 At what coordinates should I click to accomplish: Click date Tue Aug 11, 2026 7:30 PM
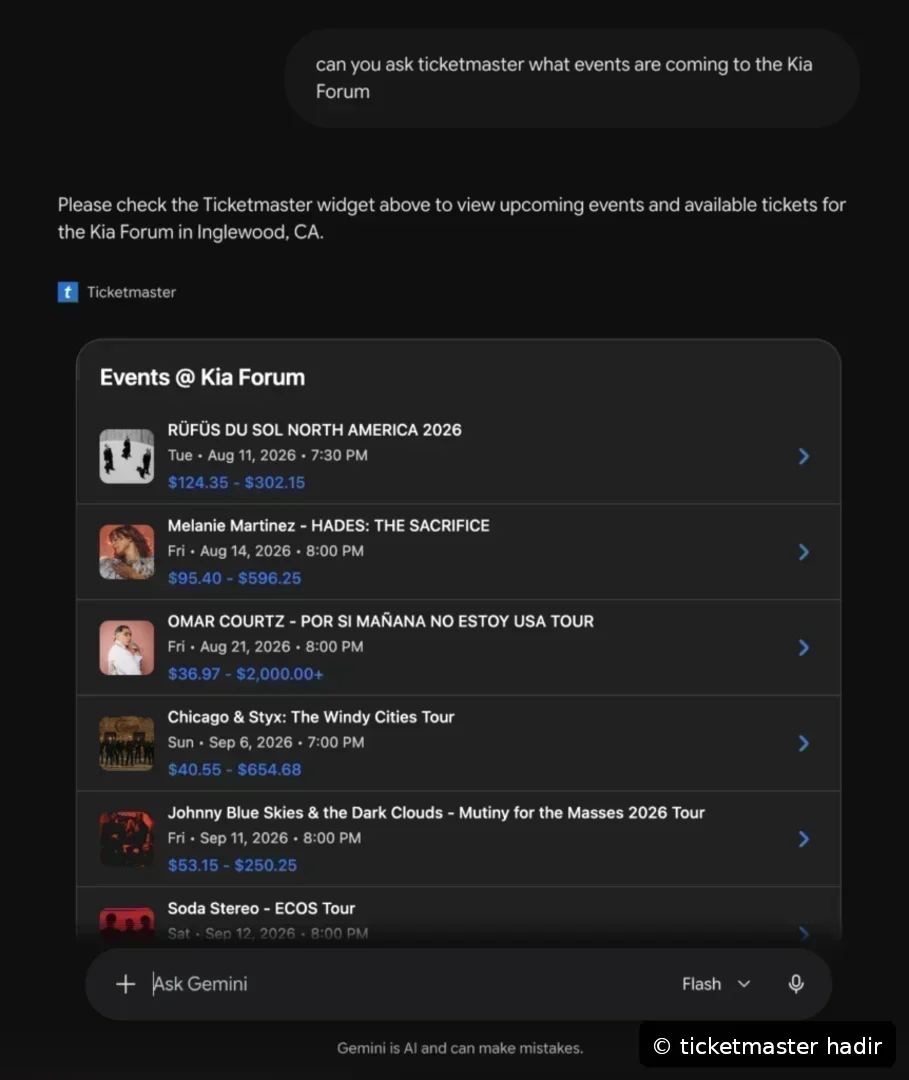(268, 455)
